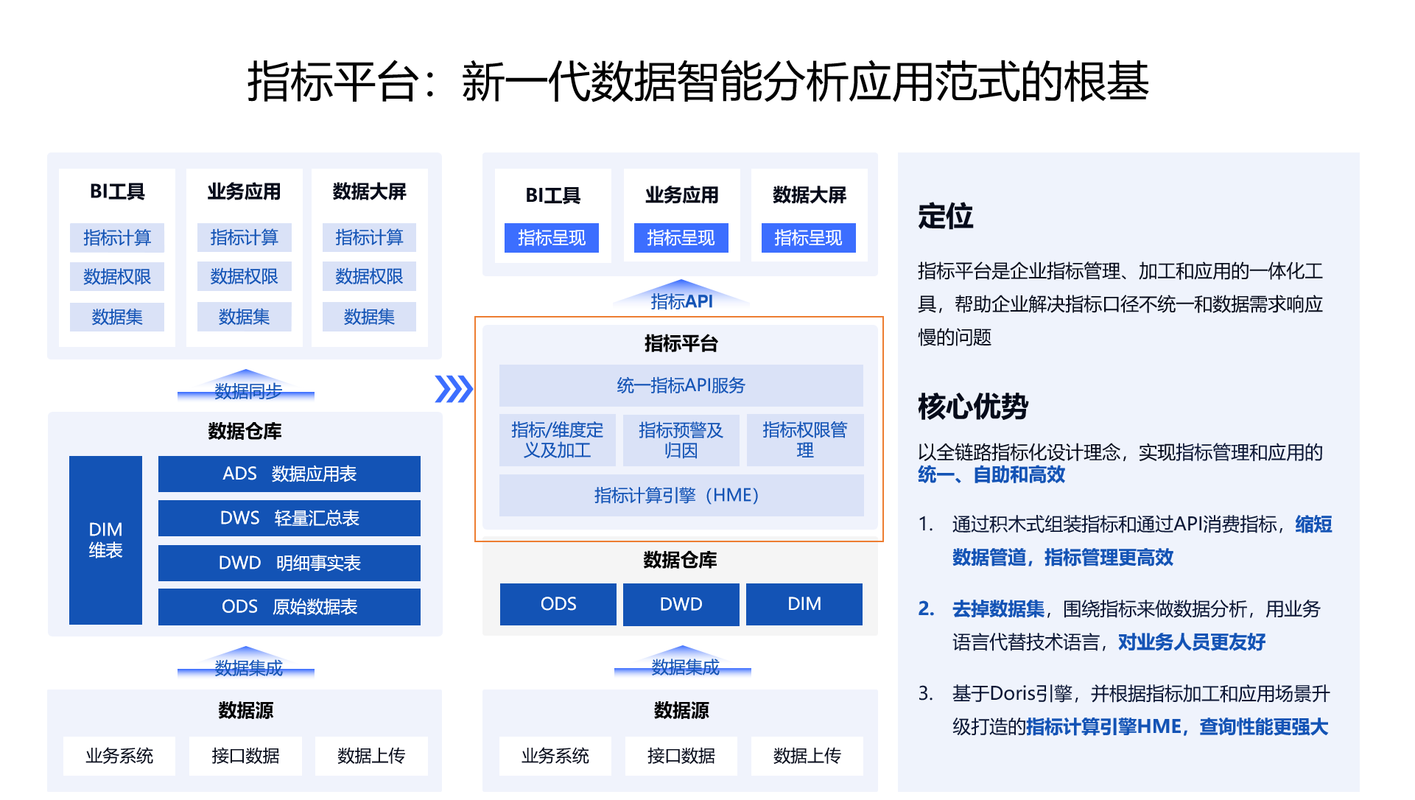The image size is (1415, 800).
Task: Click the standalone ODS block
Action: coord(558,604)
